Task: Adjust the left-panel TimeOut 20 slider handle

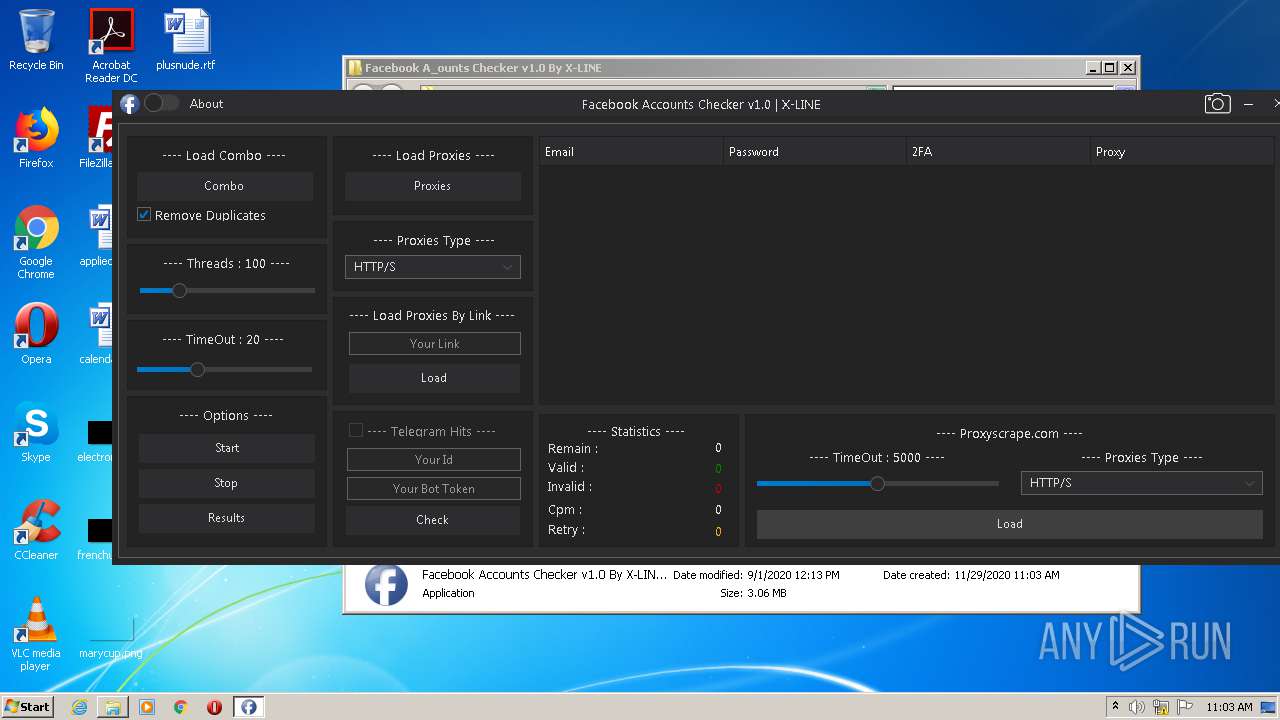Action: 197,369
